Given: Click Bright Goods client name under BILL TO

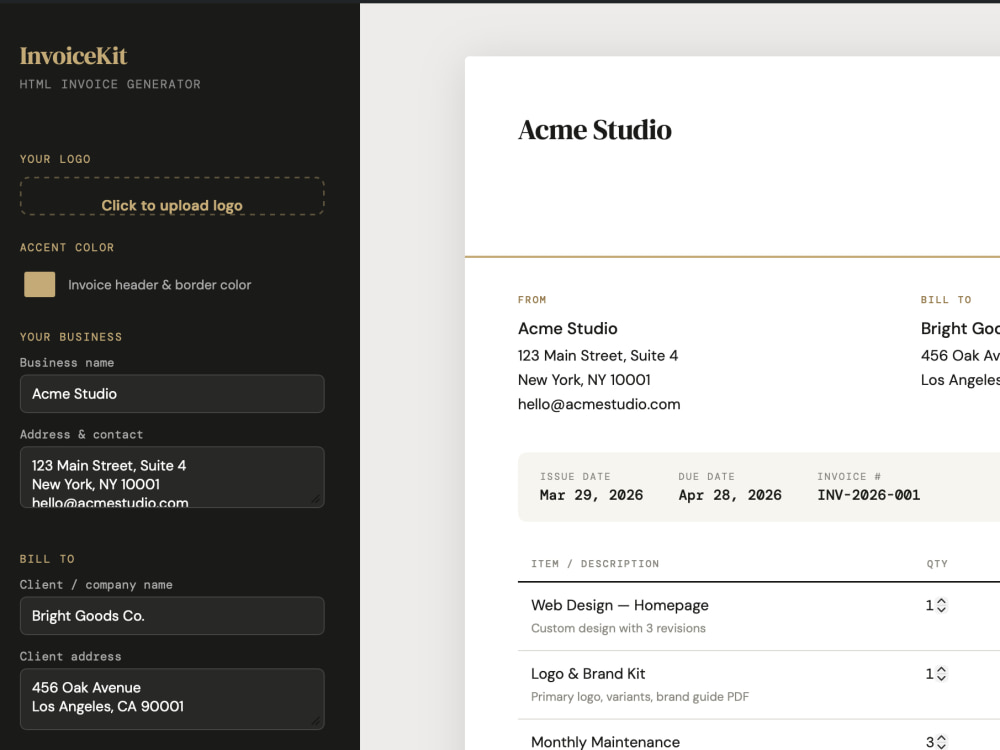Looking at the screenshot, I should click(960, 328).
